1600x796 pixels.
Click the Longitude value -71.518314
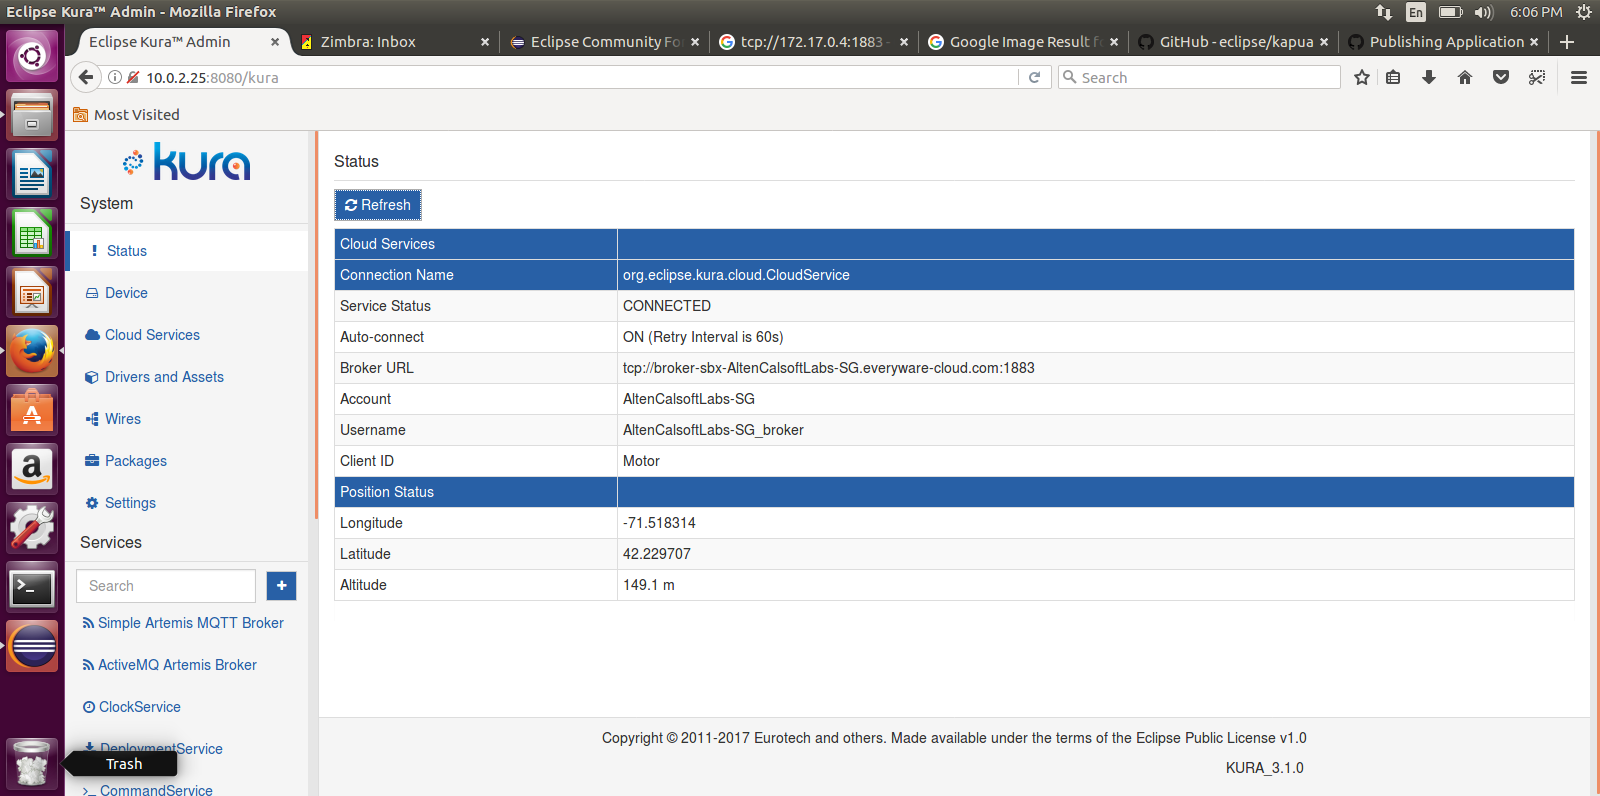(659, 523)
